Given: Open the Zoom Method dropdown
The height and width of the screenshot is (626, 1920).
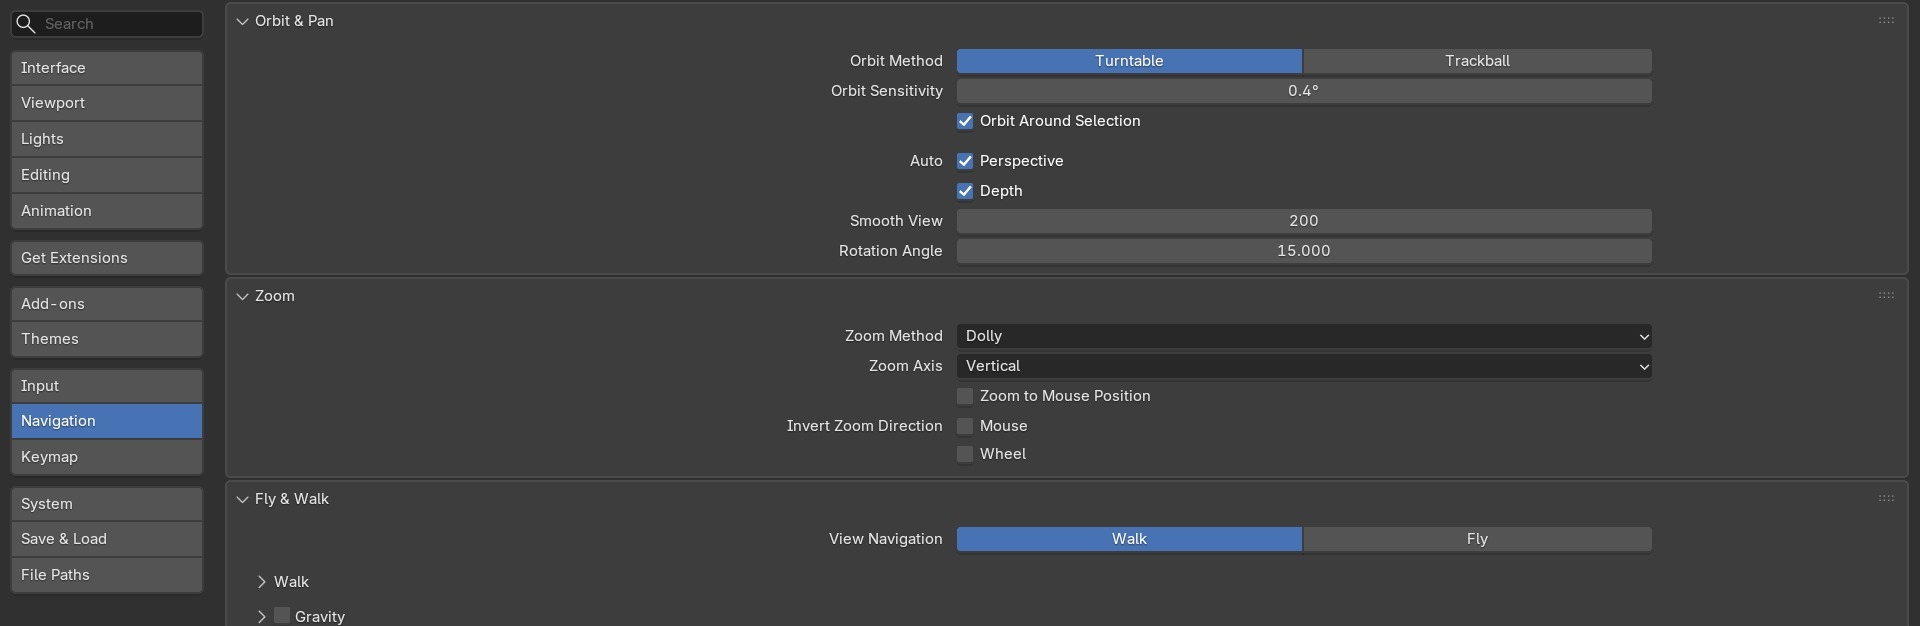Looking at the screenshot, I should 1304,336.
